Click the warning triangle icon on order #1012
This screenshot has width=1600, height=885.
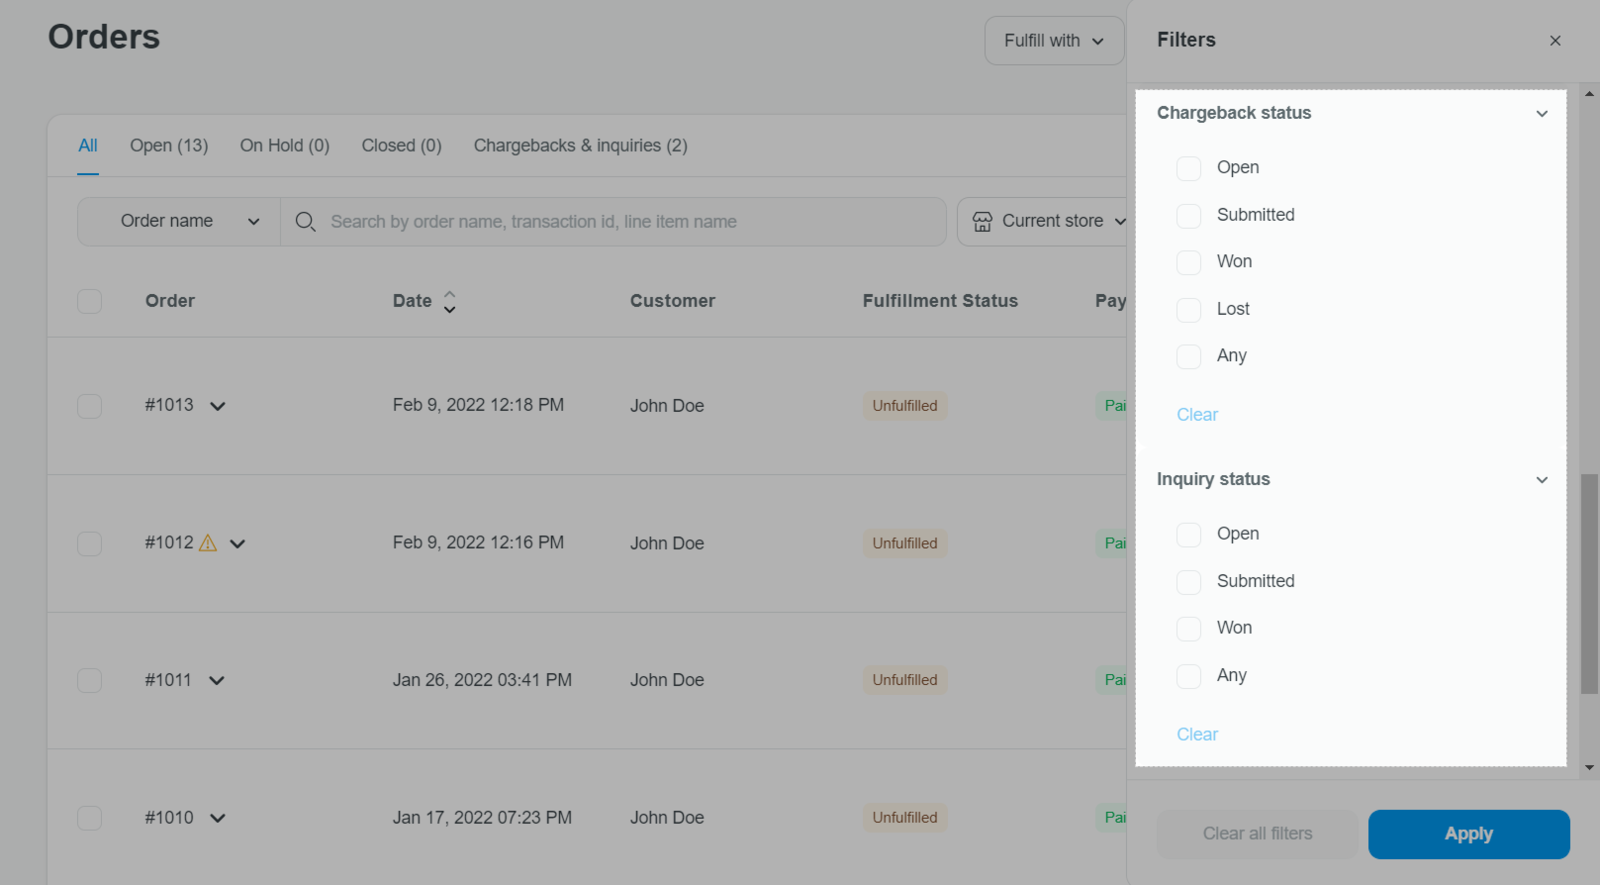(x=208, y=543)
